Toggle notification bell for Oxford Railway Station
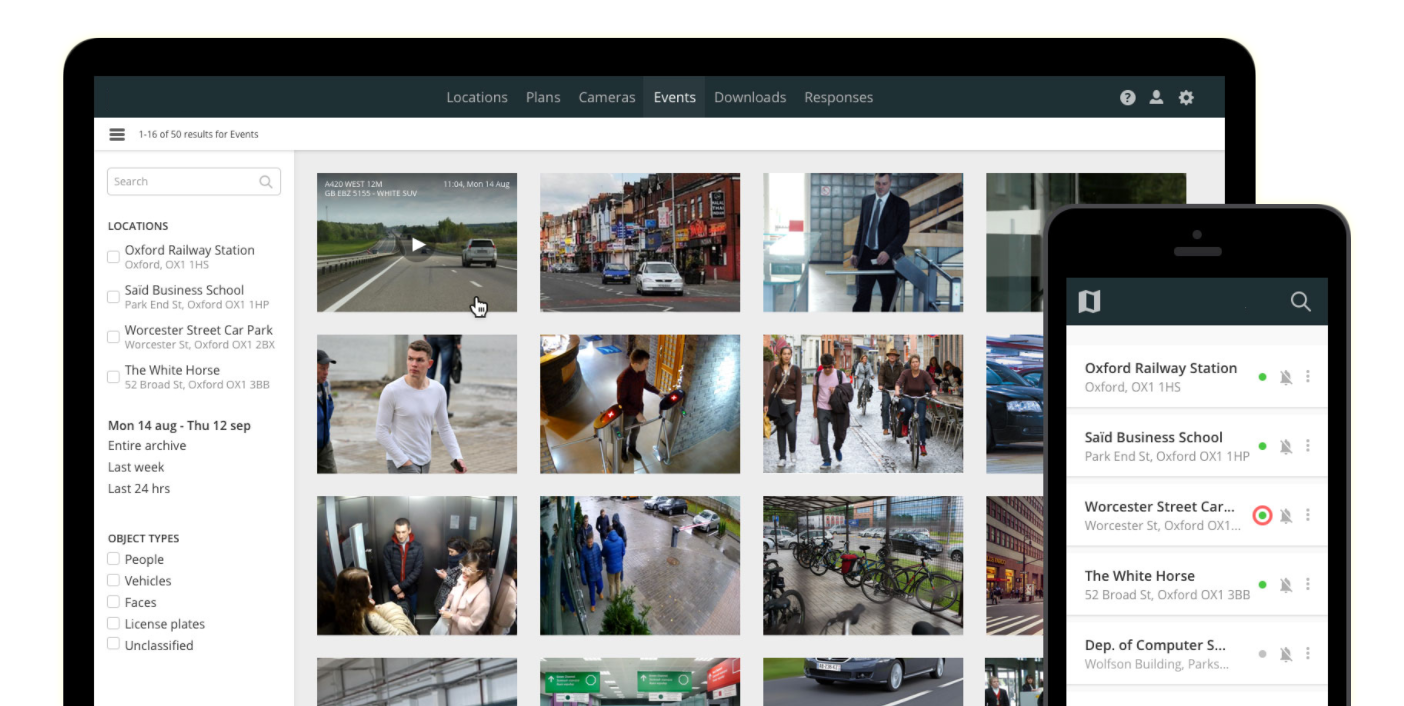The width and height of the screenshot is (1404, 706). (x=1286, y=377)
